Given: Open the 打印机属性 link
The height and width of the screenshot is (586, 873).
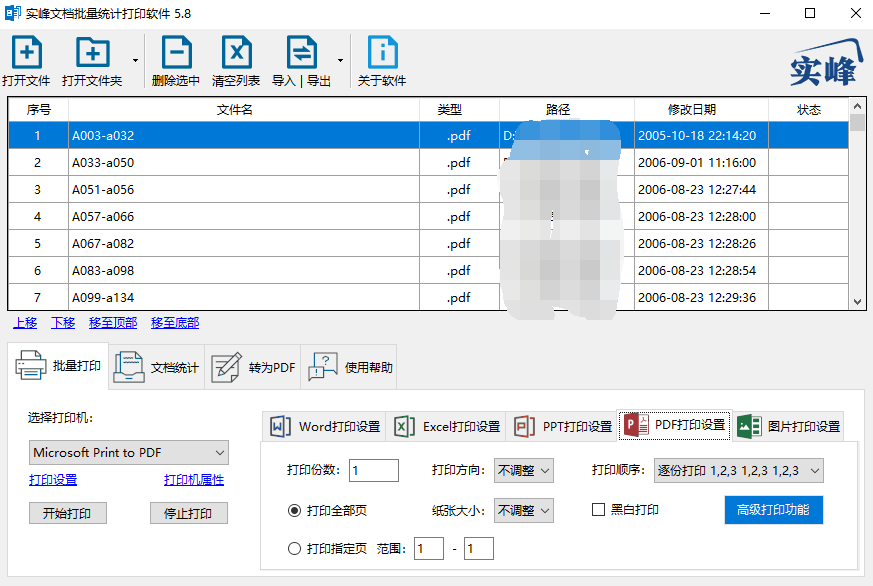Looking at the screenshot, I should [x=194, y=480].
